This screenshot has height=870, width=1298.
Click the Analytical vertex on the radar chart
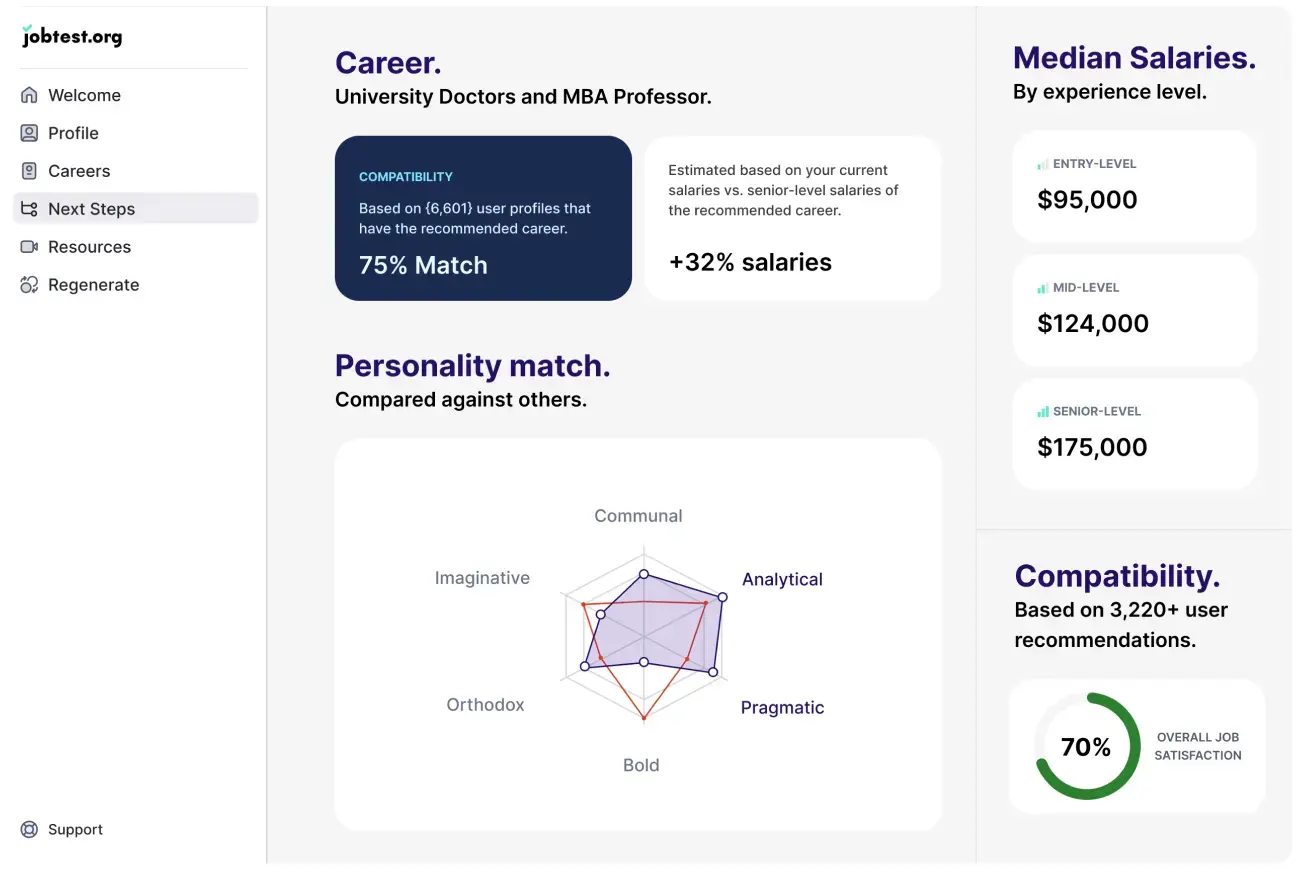click(722, 596)
